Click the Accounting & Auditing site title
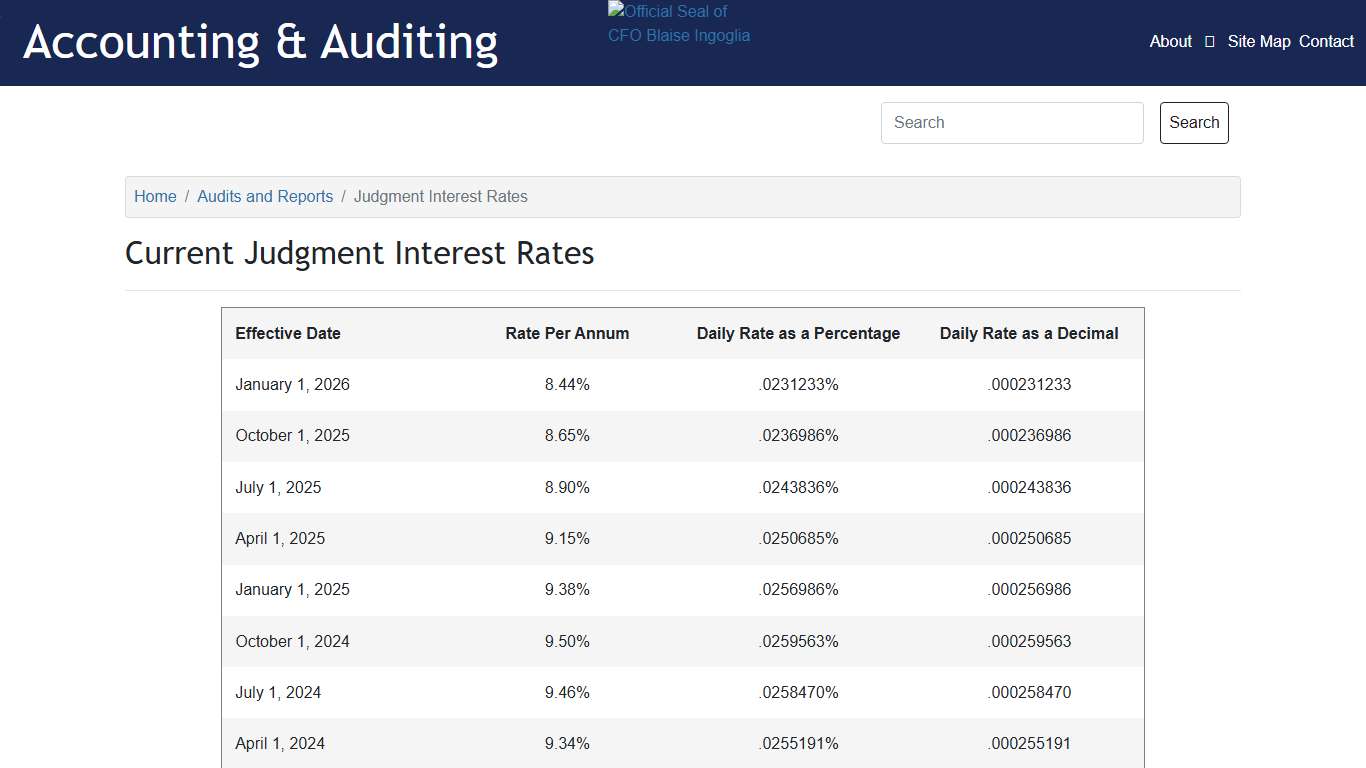The height and width of the screenshot is (768, 1366). click(261, 42)
